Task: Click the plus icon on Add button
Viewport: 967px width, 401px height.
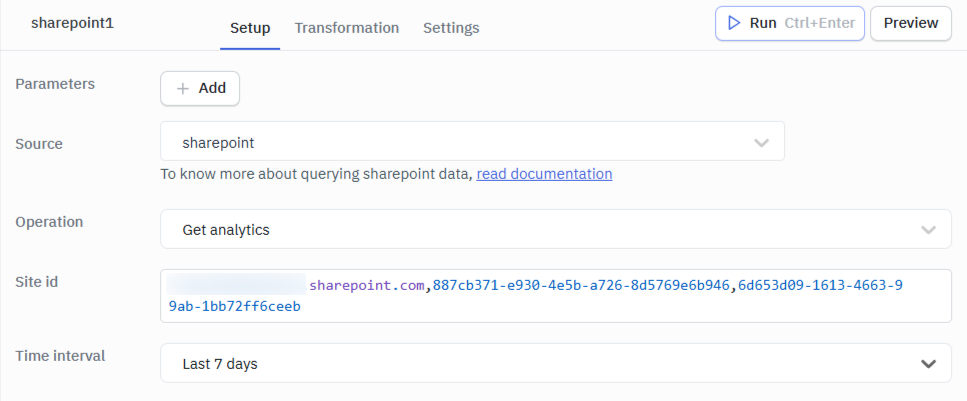Action: click(x=182, y=89)
